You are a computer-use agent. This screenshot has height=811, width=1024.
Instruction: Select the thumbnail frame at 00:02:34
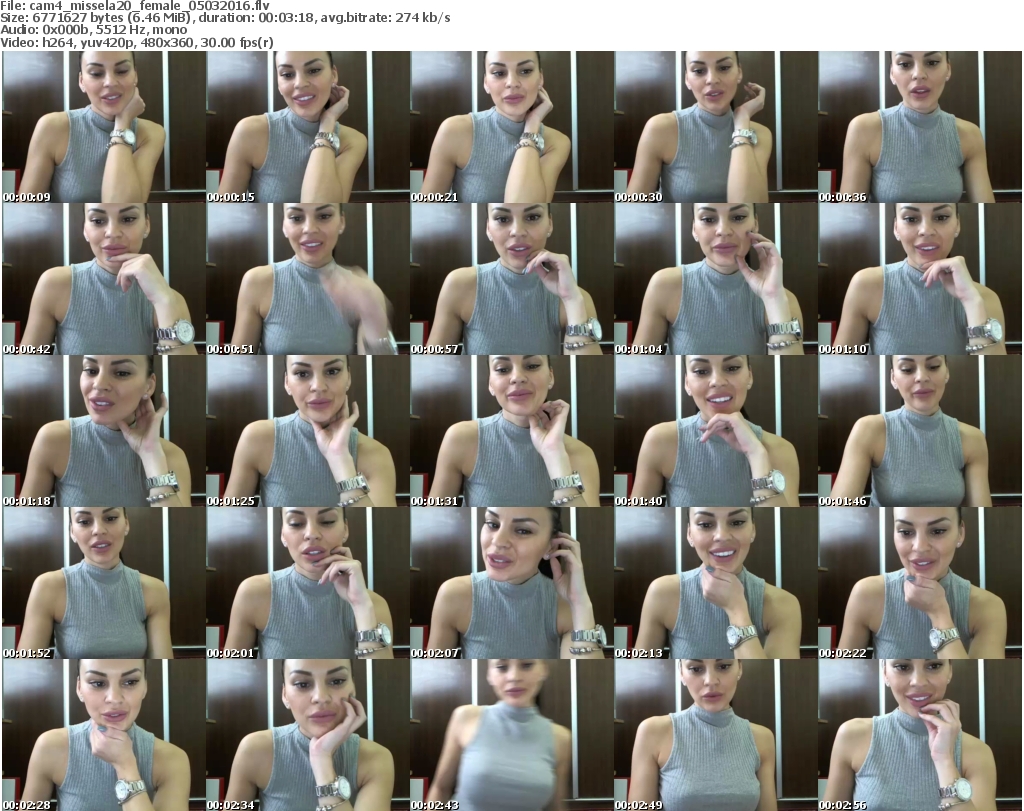tap(308, 735)
